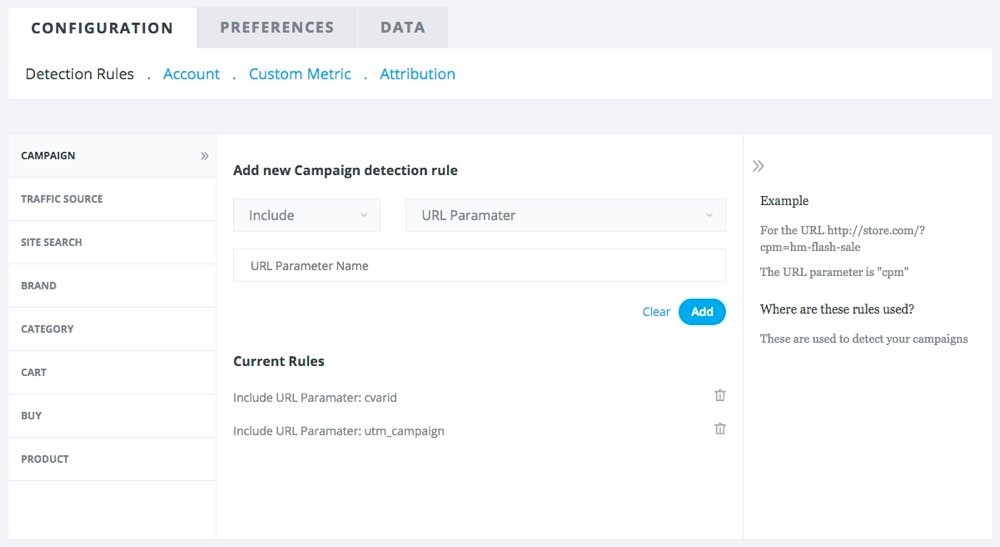The height and width of the screenshot is (547, 1000).
Task: Click the example URL text with cpm=hm-flash-sale
Action: tap(842, 238)
